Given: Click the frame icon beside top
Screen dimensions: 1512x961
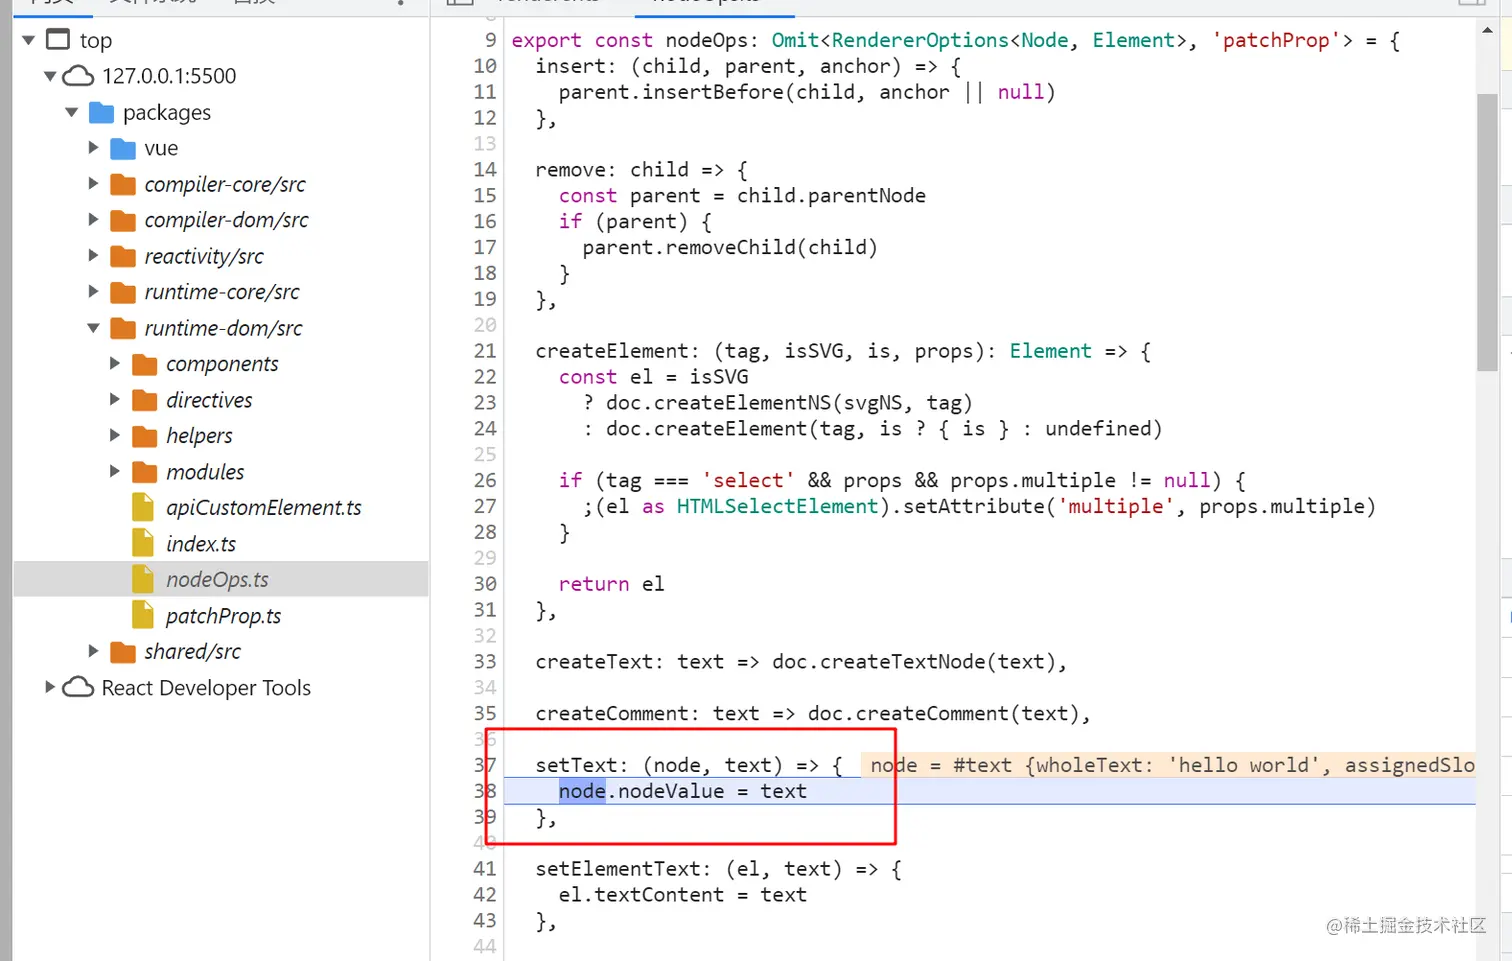Looking at the screenshot, I should [x=59, y=40].
